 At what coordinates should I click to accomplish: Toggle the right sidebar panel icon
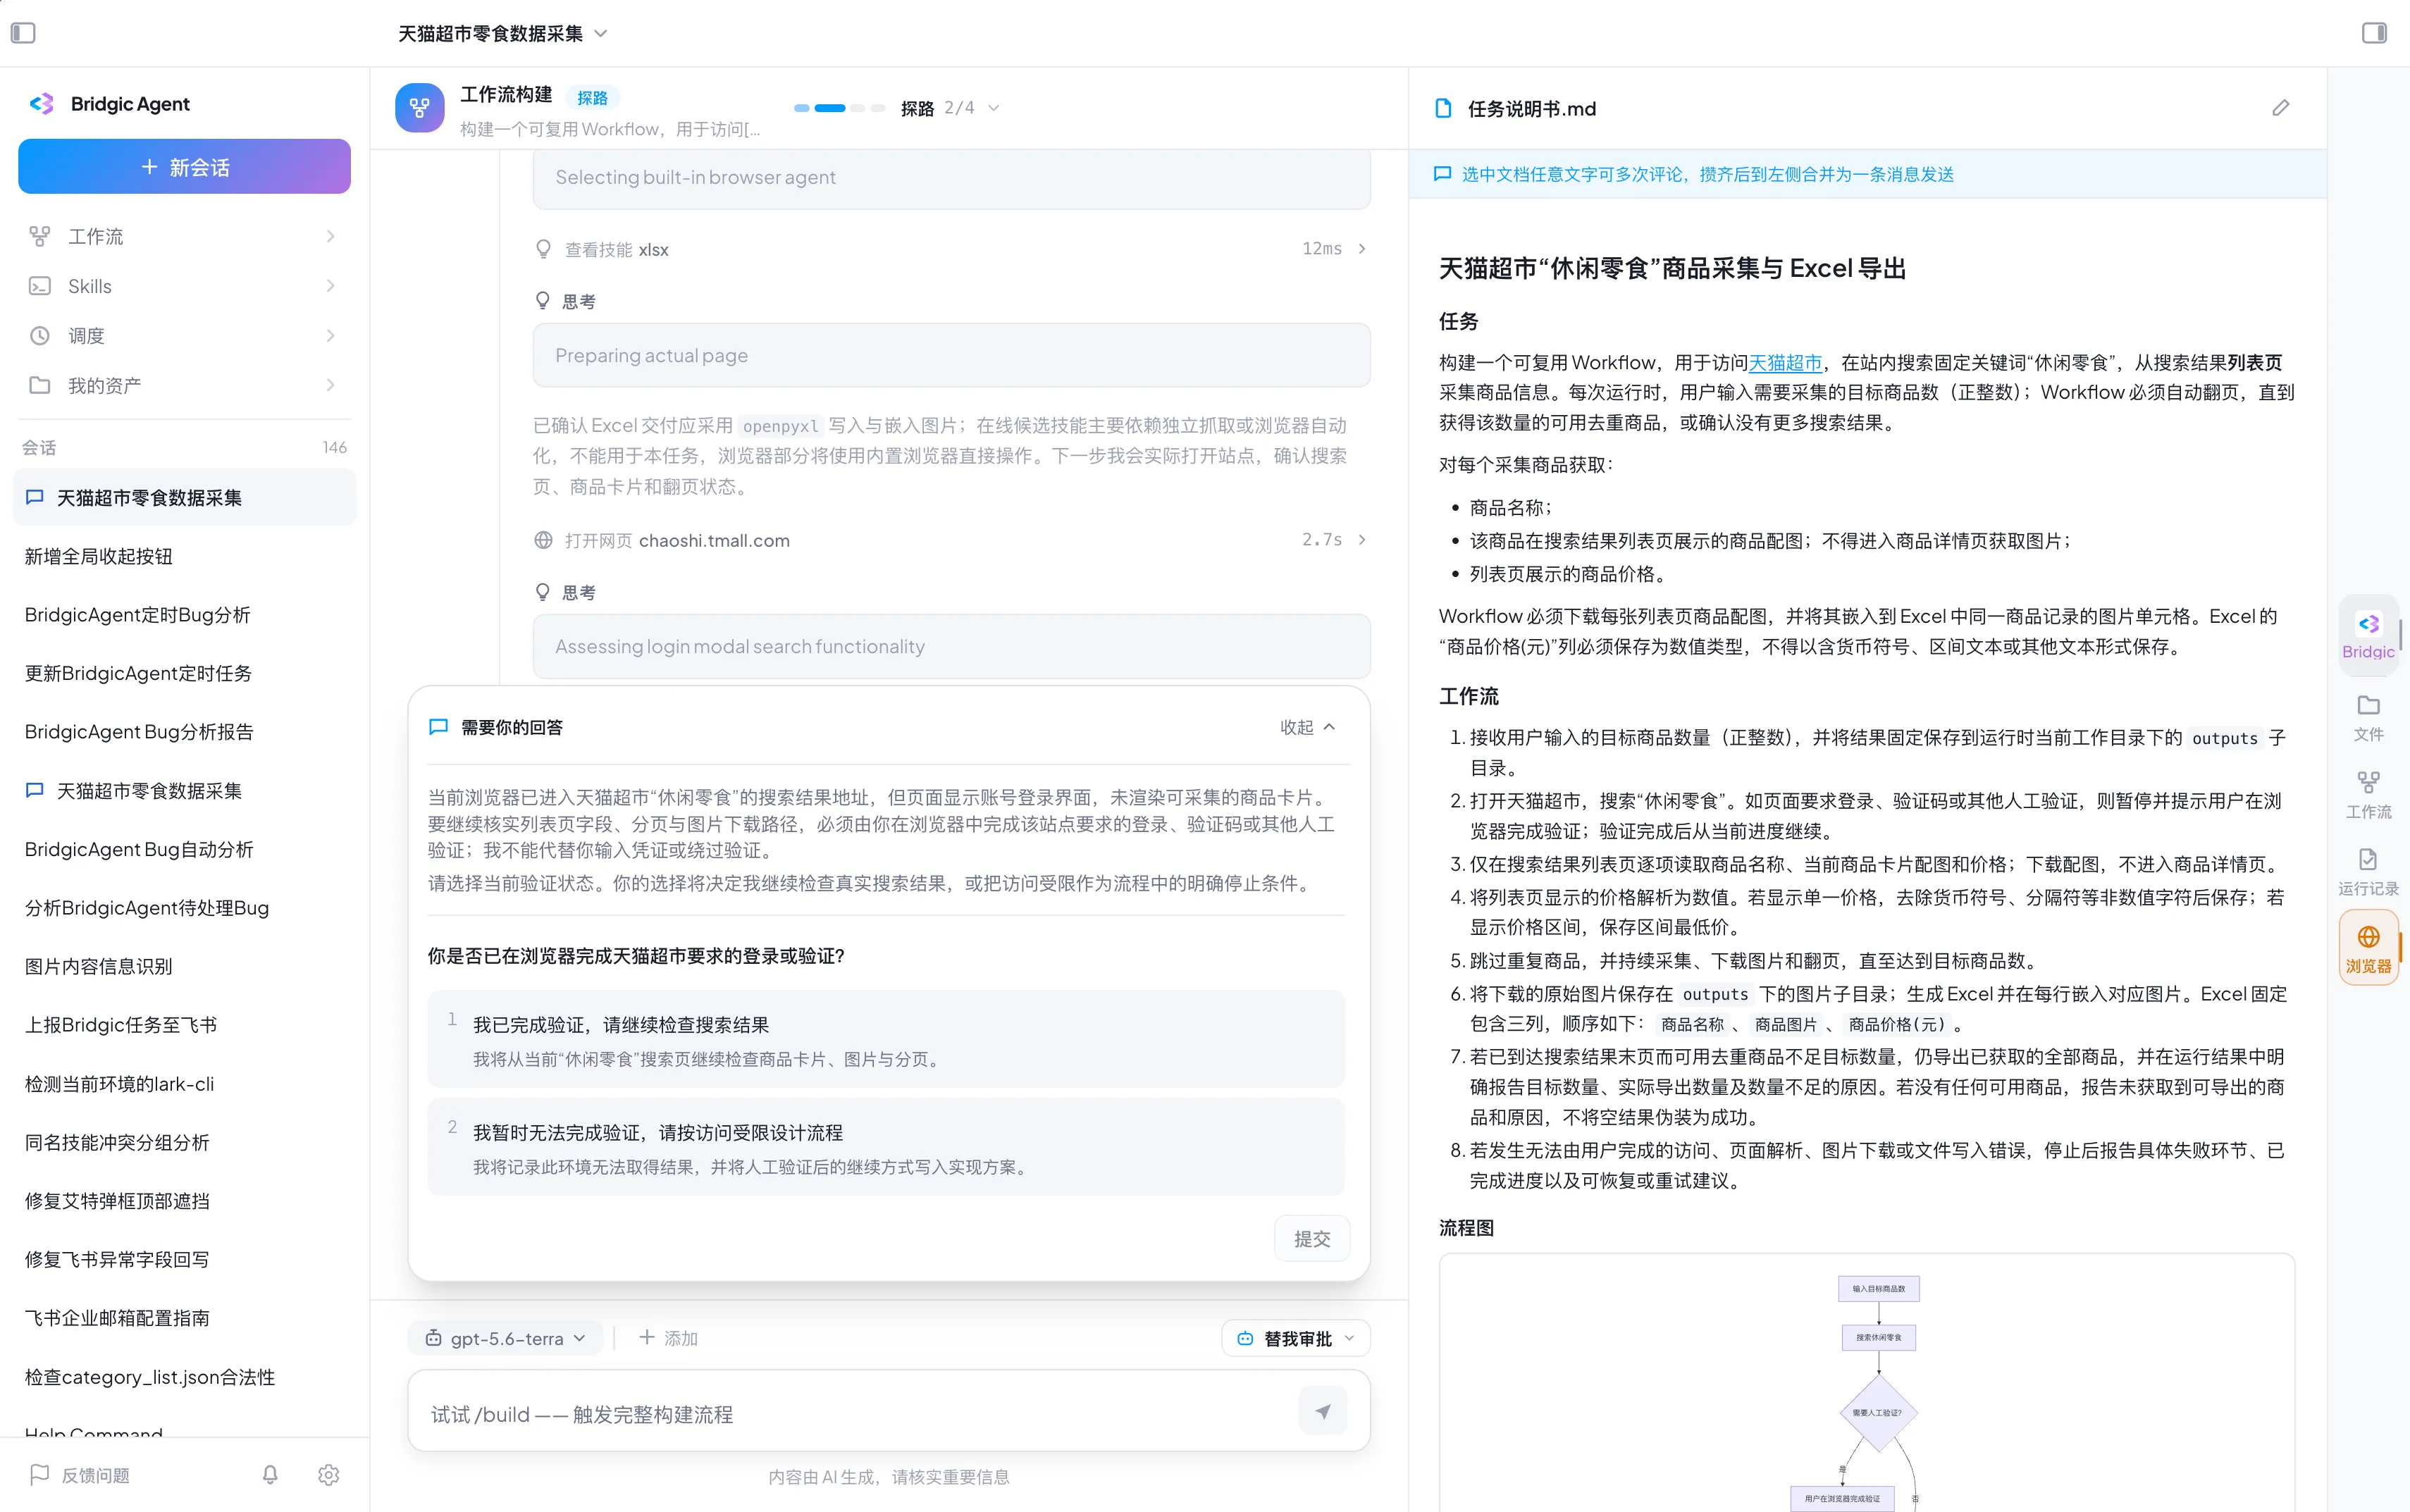(2374, 33)
